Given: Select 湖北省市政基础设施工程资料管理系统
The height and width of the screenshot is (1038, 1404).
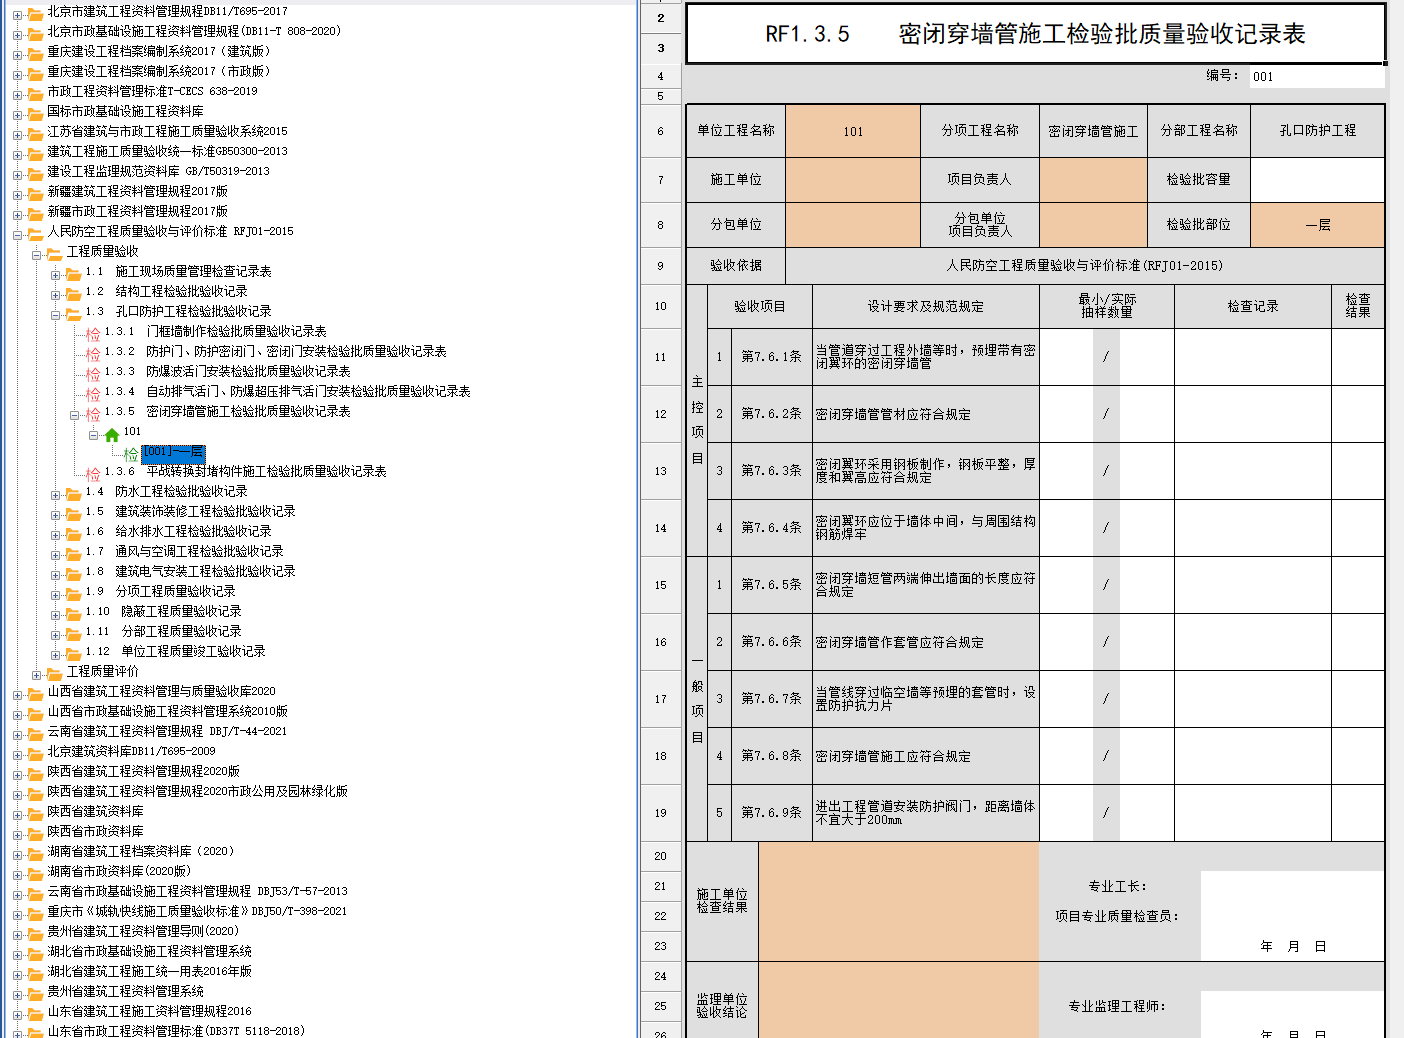Looking at the screenshot, I should click(x=149, y=952).
